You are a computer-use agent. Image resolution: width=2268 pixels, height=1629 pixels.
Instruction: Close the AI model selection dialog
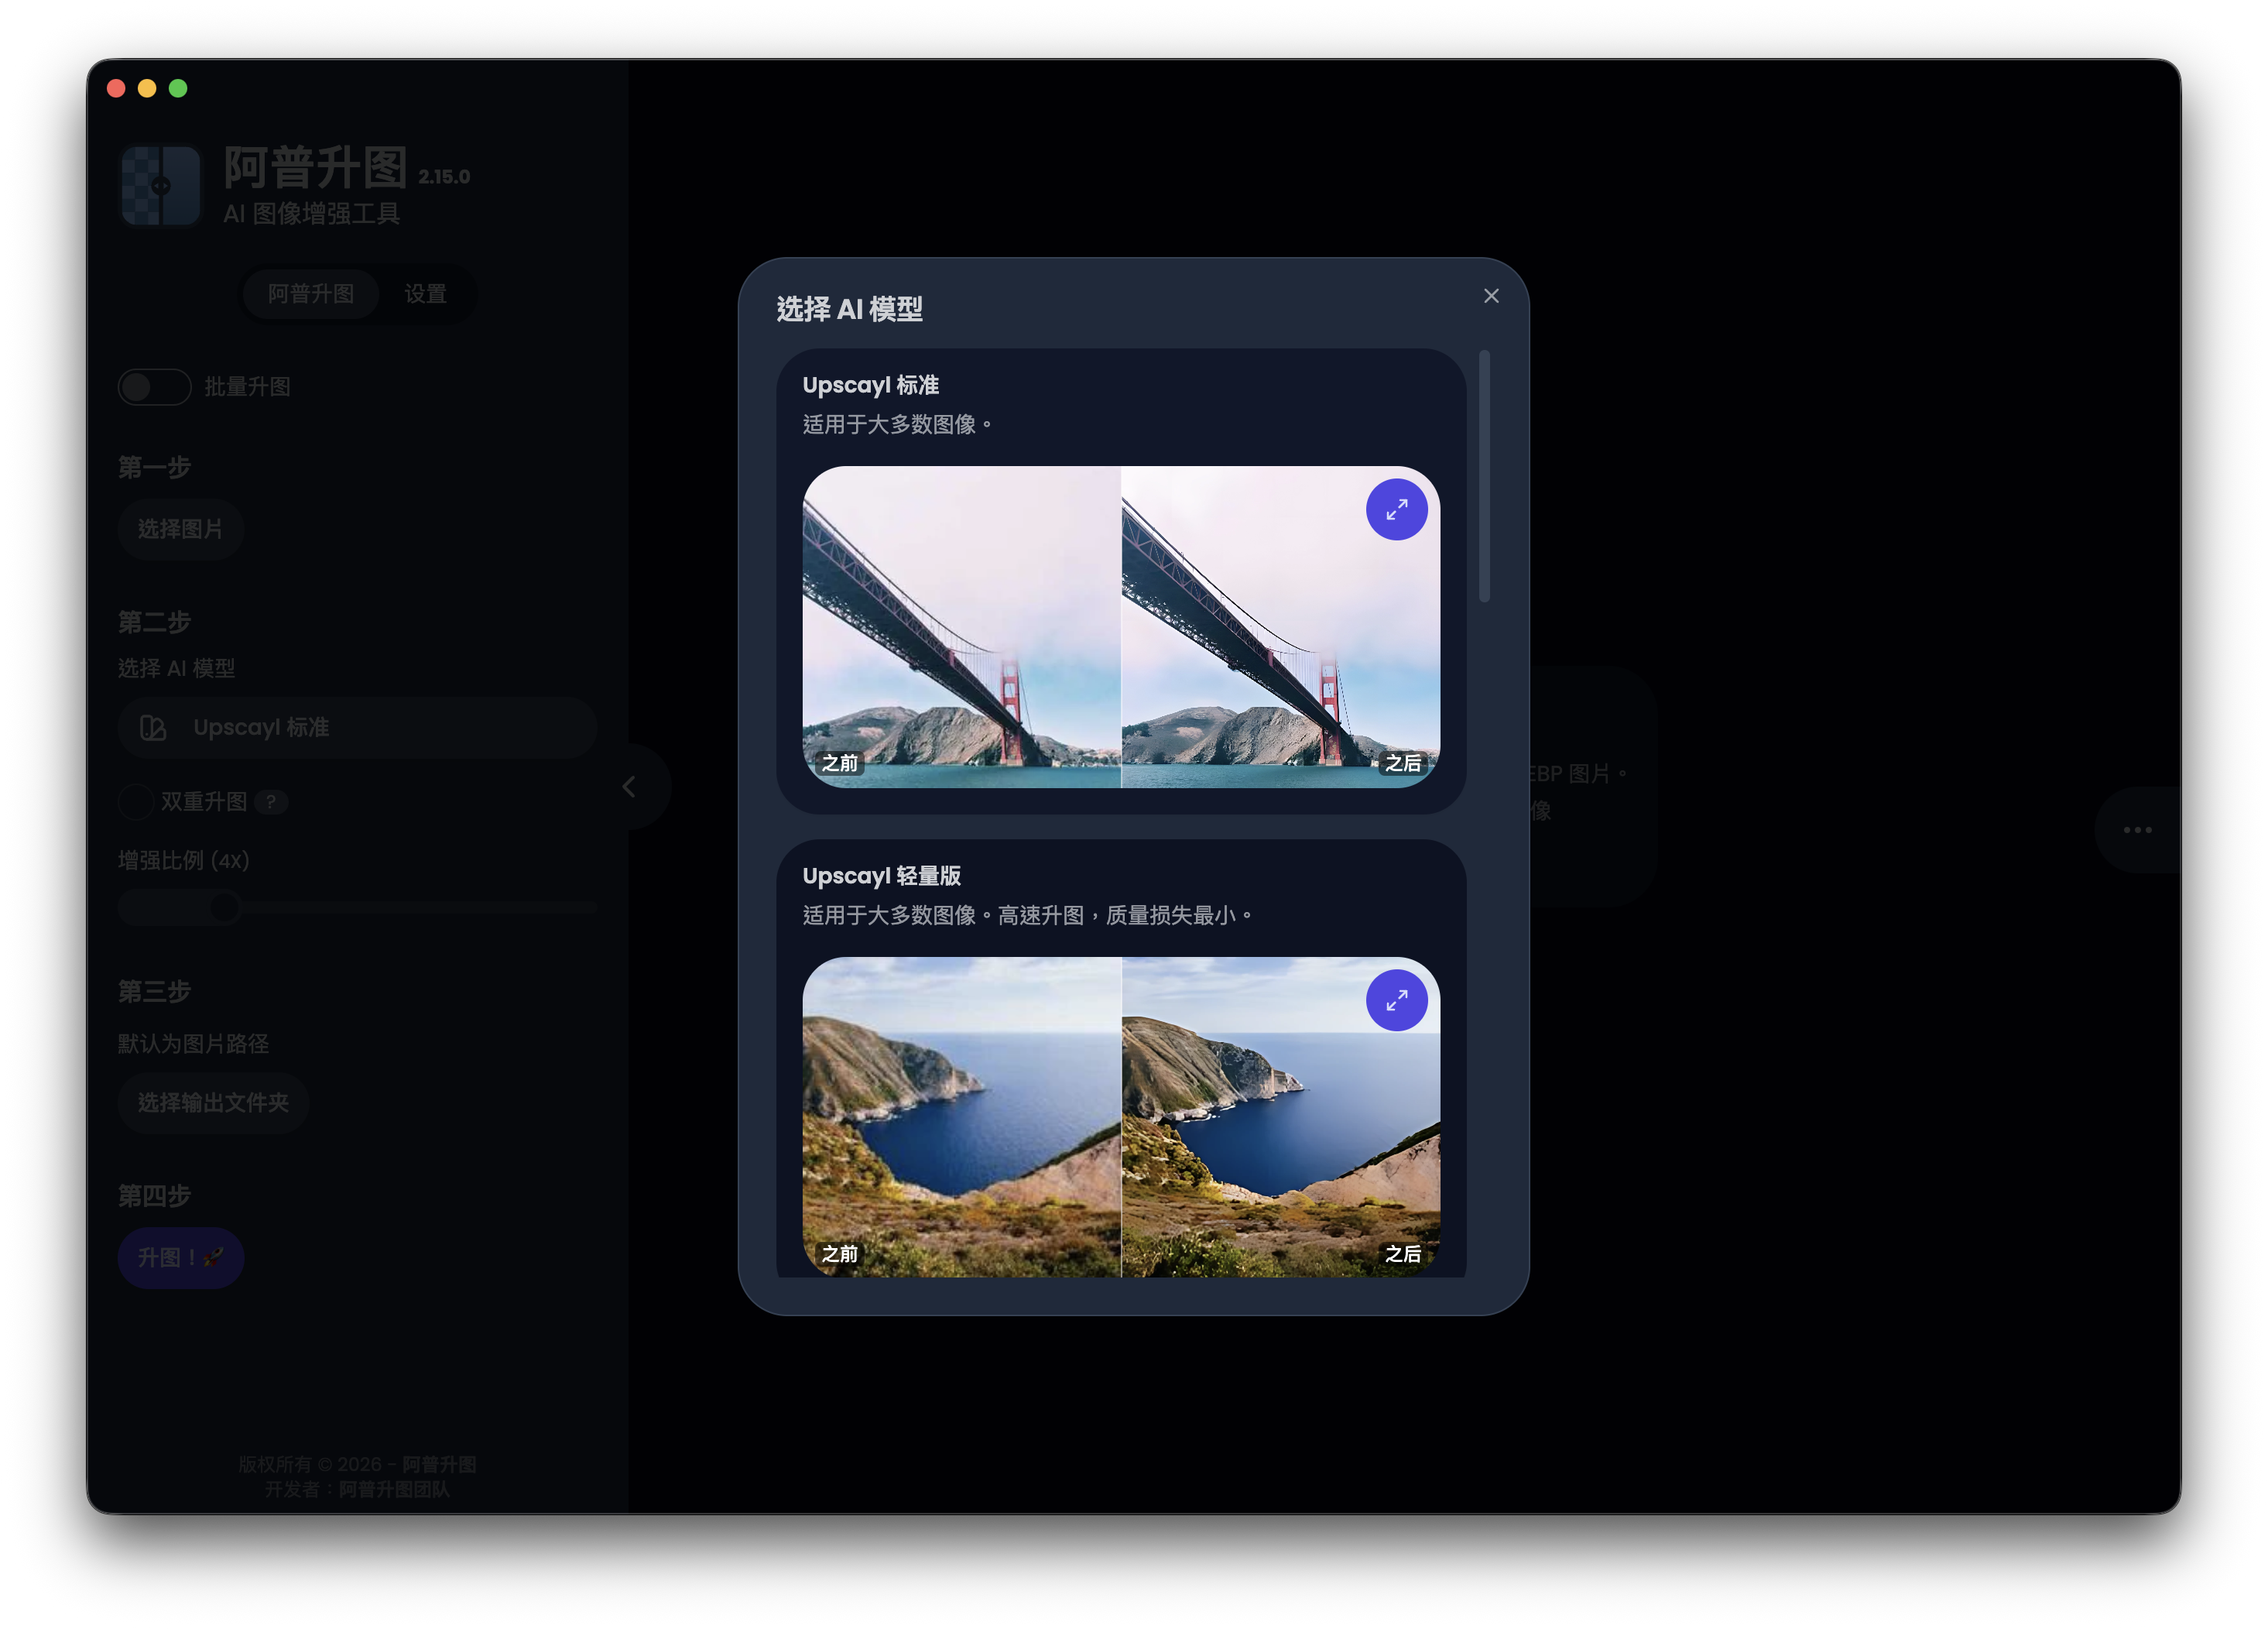pyautogui.click(x=1491, y=296)
